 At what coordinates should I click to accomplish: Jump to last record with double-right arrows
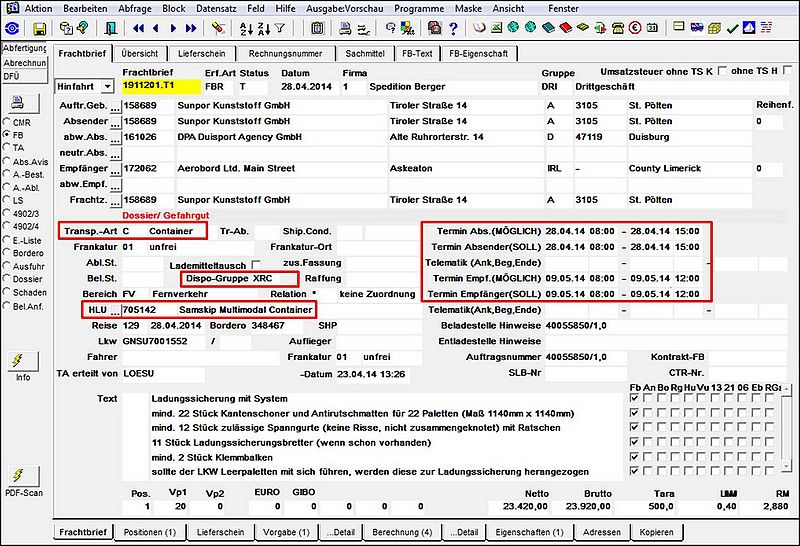[191, 29]
